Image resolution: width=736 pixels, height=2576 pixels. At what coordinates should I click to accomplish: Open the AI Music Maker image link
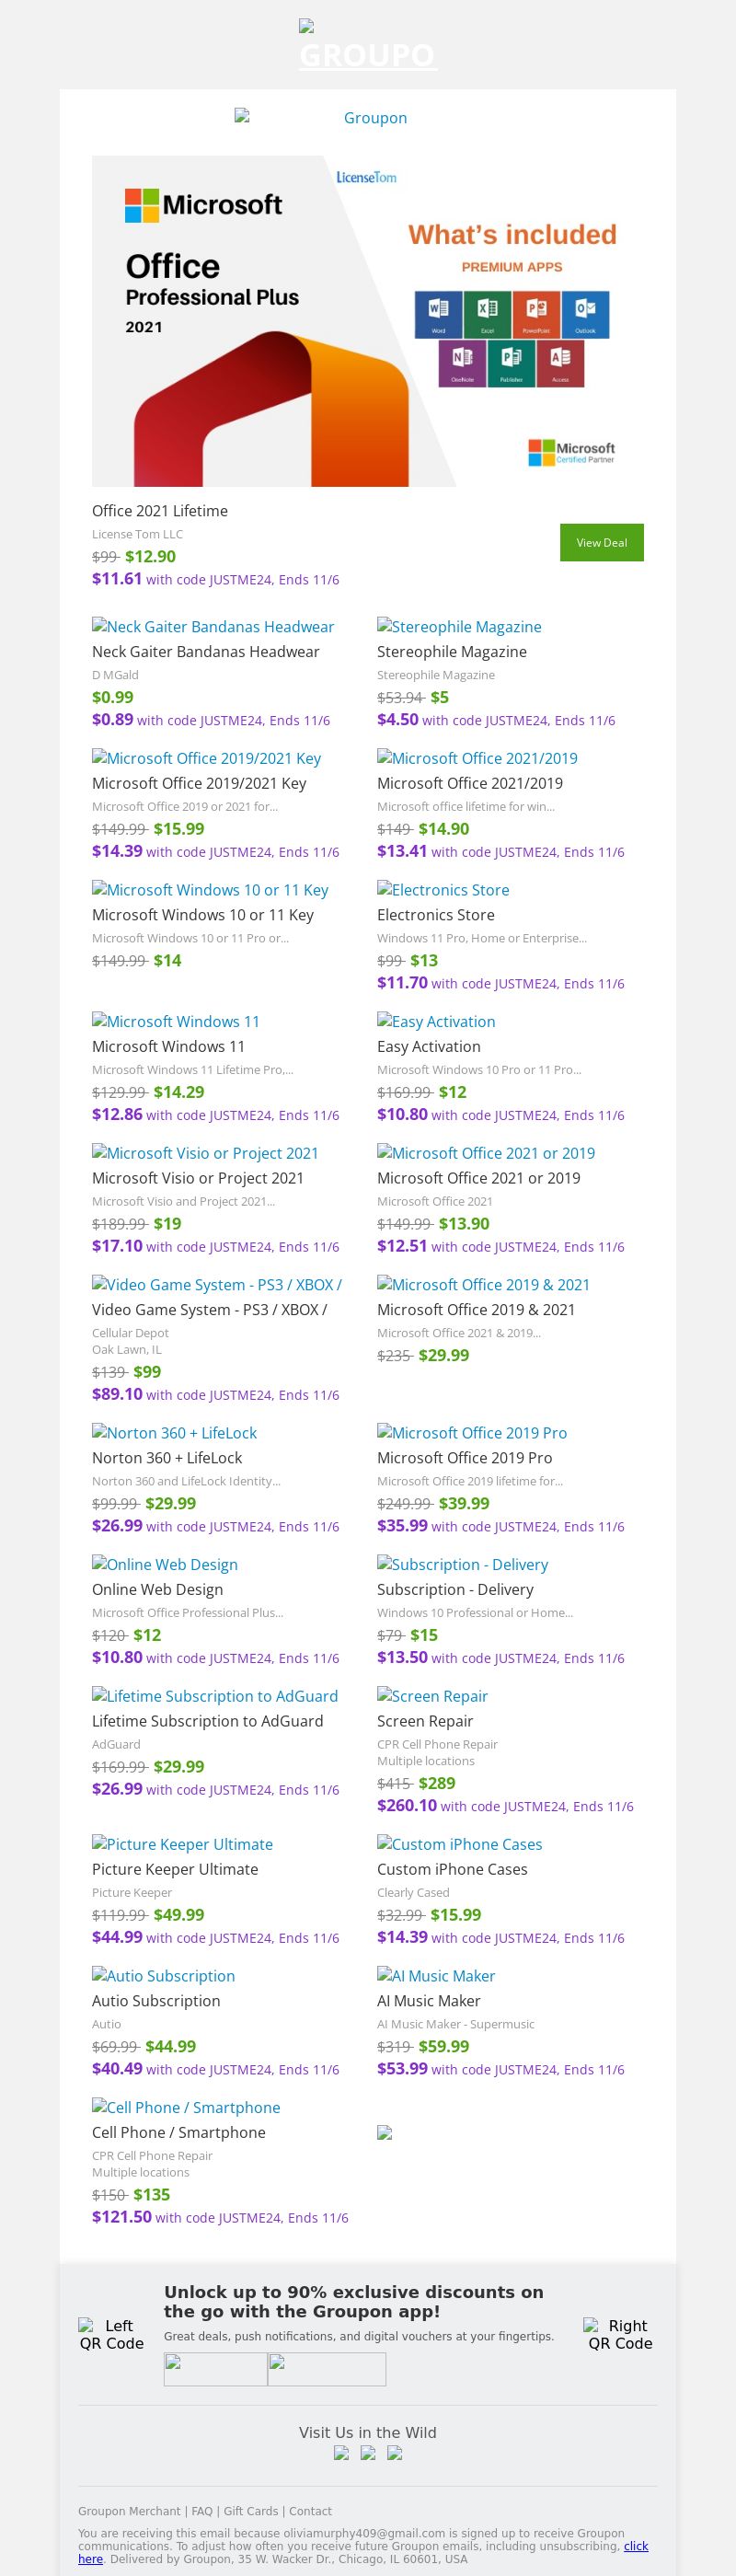click(436, 1976)
